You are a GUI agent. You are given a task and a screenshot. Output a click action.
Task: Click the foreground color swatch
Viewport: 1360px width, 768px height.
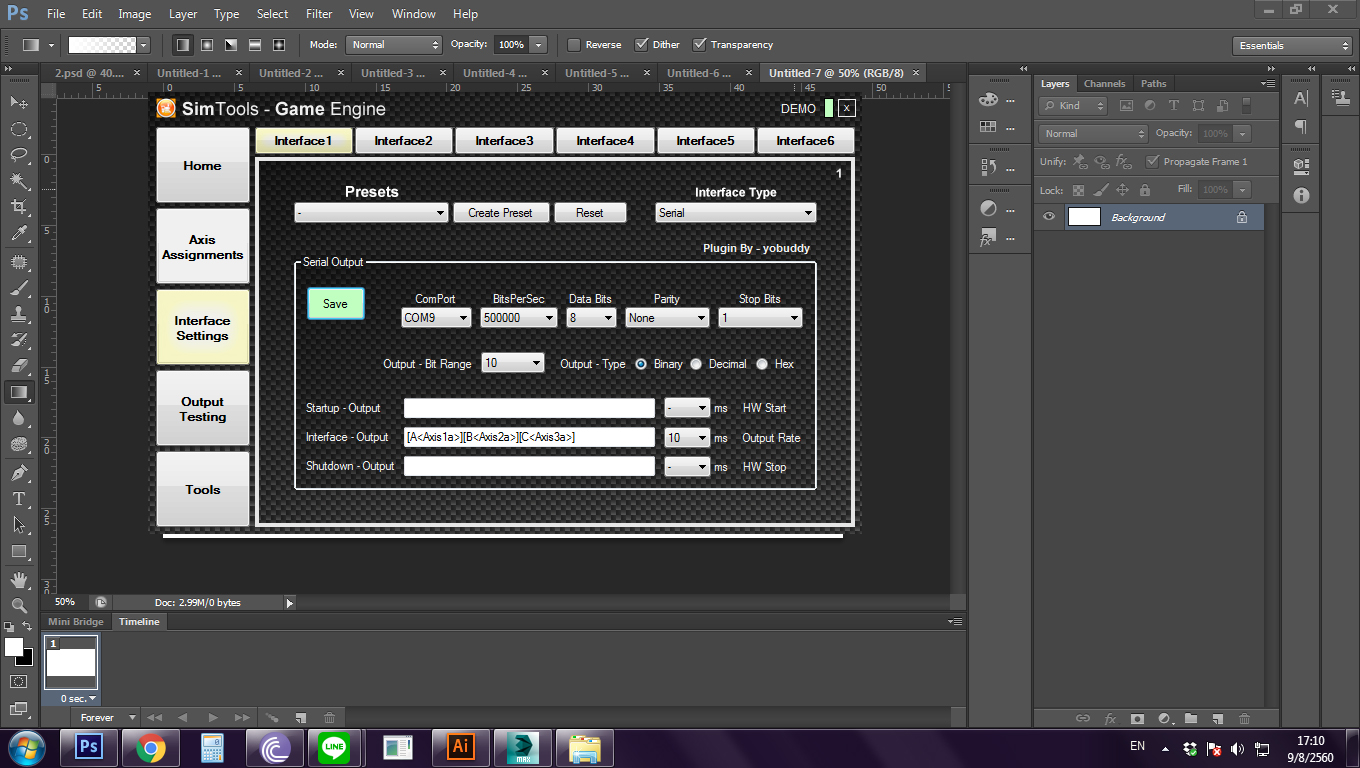(x=14, y=648)
